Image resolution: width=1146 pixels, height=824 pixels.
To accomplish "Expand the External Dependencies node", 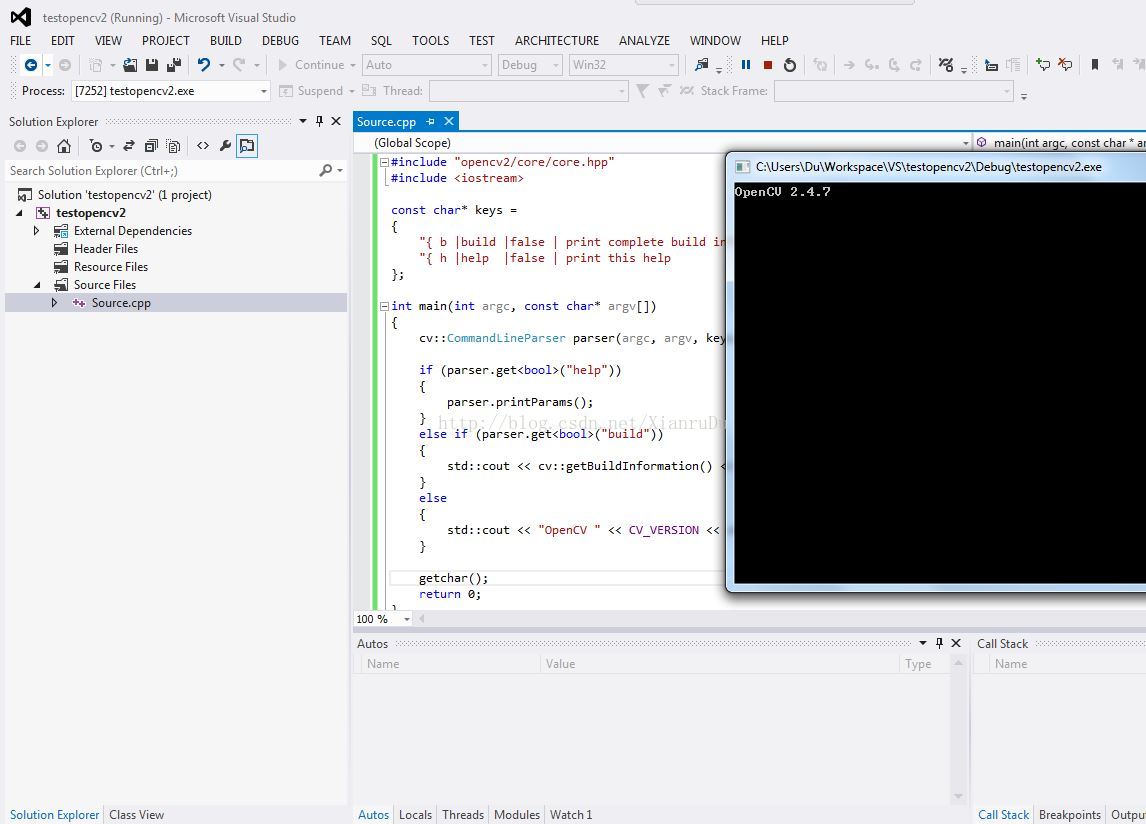I will pyautogui.click(x=37, y=230).
